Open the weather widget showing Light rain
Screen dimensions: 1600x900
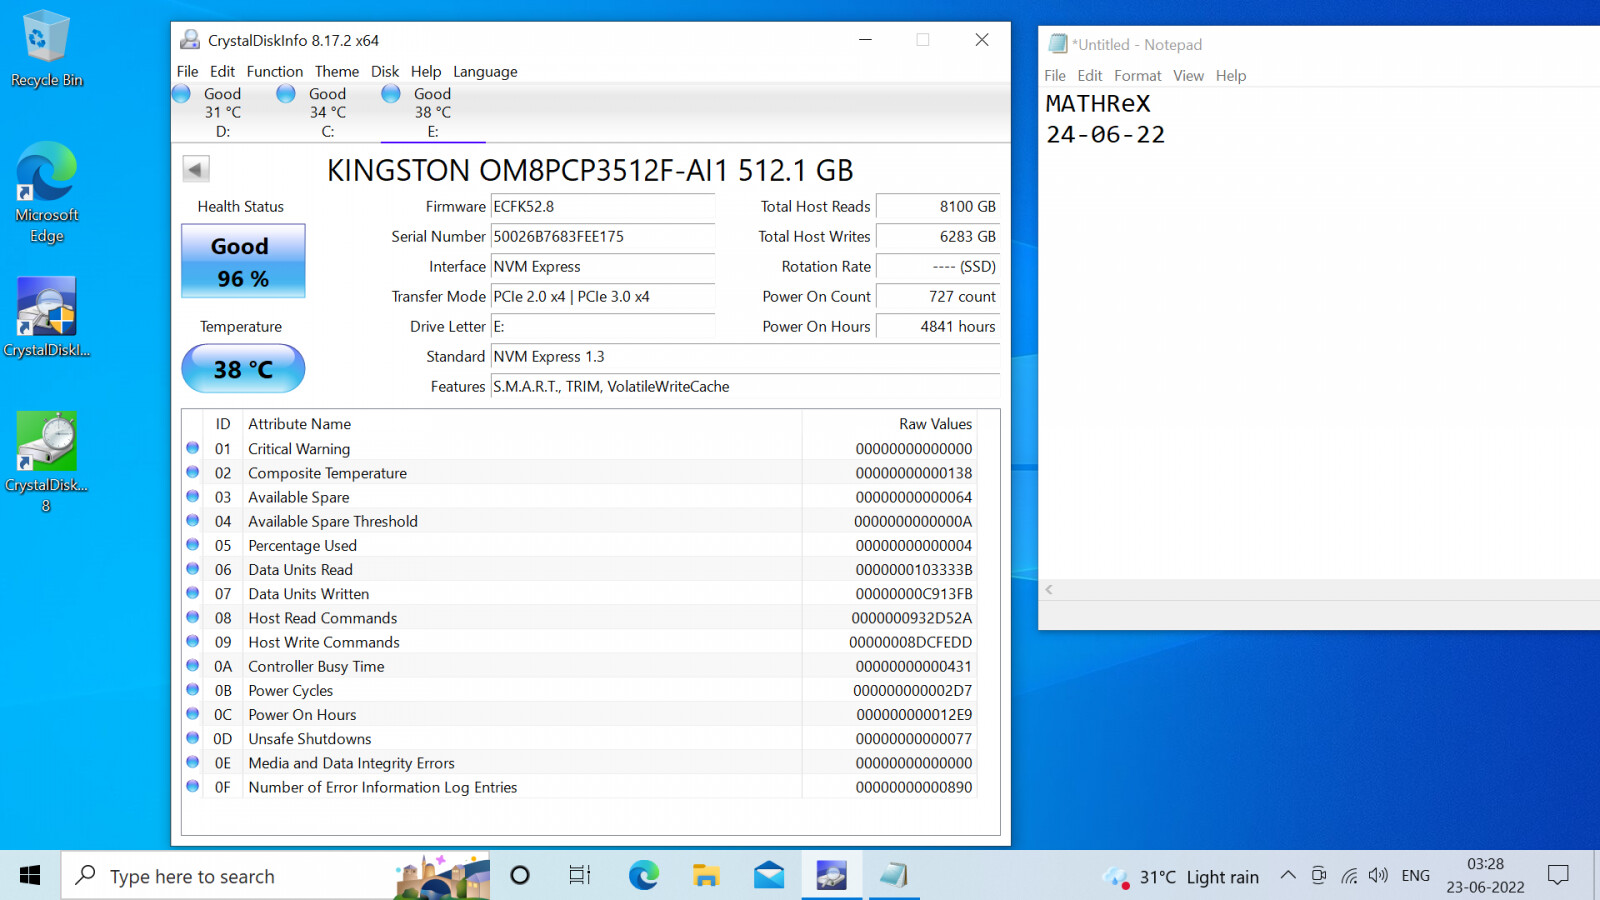tap(1180, 876)
